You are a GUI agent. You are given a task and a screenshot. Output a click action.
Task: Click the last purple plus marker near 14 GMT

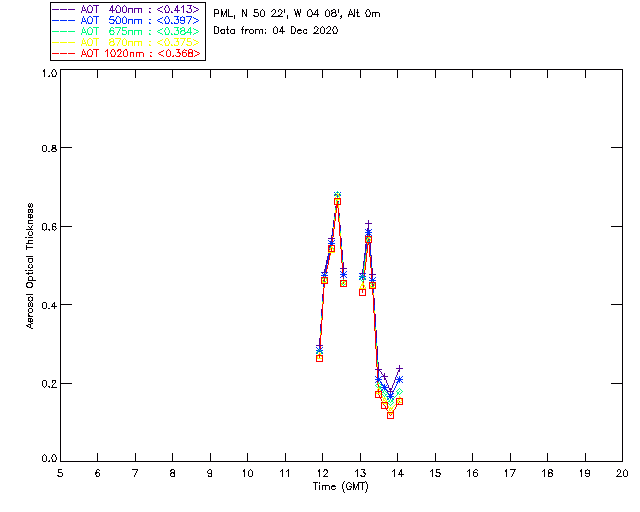pos(399,368)
